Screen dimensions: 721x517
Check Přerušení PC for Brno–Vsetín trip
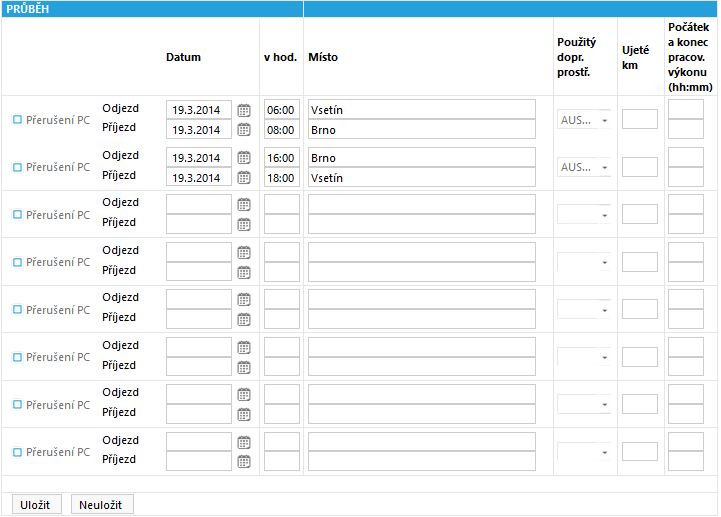[17, 167]
